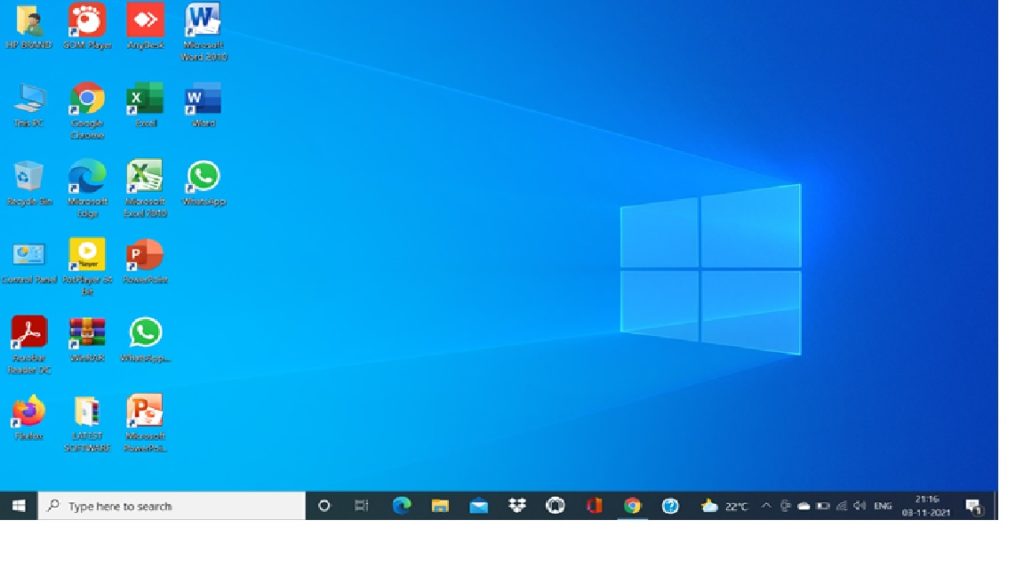The height and width of the screenshot is (576, 1024).
Task: Select Microsoft Excel 2010 desktop shortcut
Action: pos(145,188)
